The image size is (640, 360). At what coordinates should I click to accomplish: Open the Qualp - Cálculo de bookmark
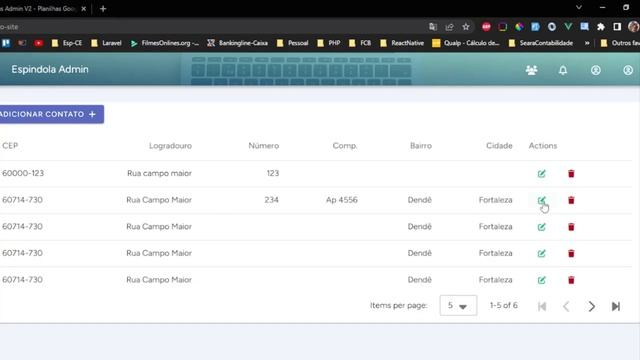coord(466,43)
